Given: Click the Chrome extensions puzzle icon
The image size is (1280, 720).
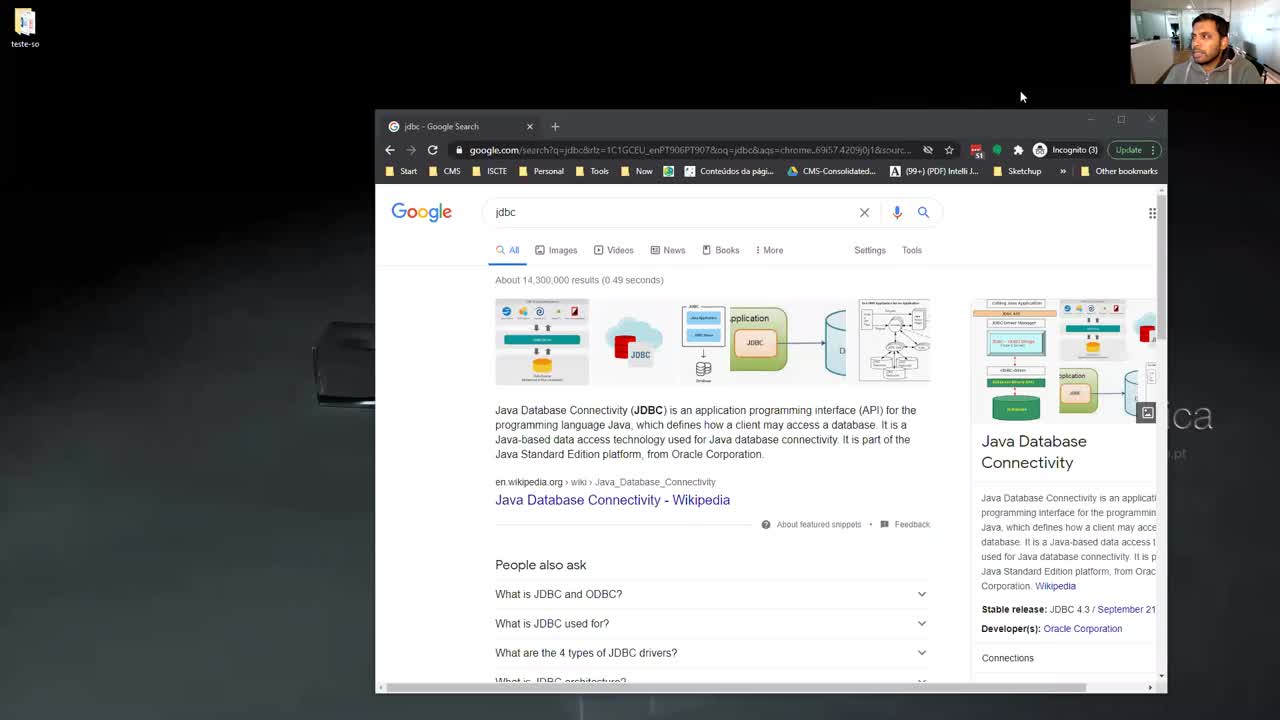Looking at the screenshot, I should (x=1018, y=149).
